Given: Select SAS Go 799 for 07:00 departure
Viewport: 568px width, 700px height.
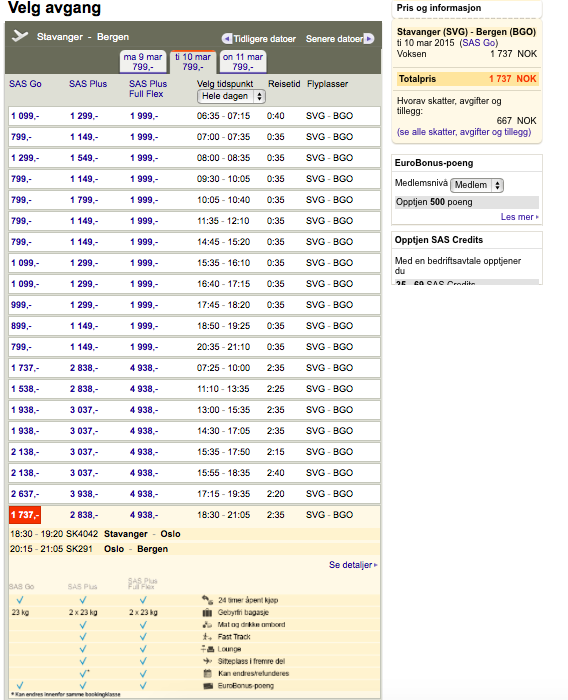Looking at the screenshot, I should click(21, 137).
